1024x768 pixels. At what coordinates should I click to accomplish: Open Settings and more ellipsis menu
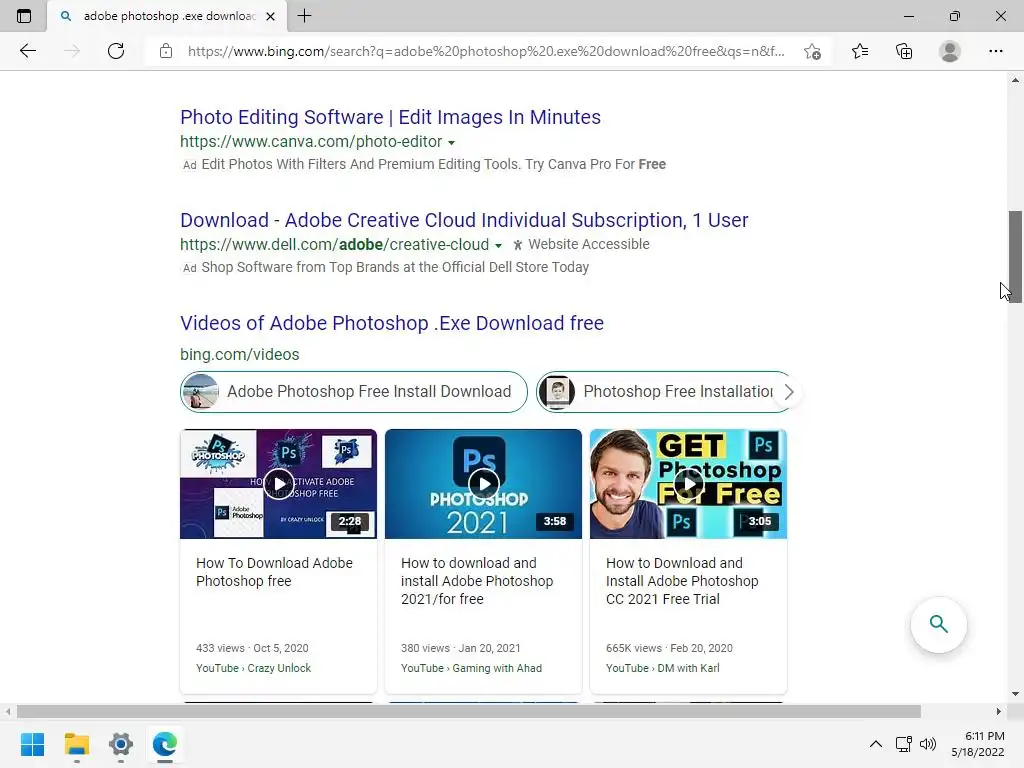(x=995, y=51)
